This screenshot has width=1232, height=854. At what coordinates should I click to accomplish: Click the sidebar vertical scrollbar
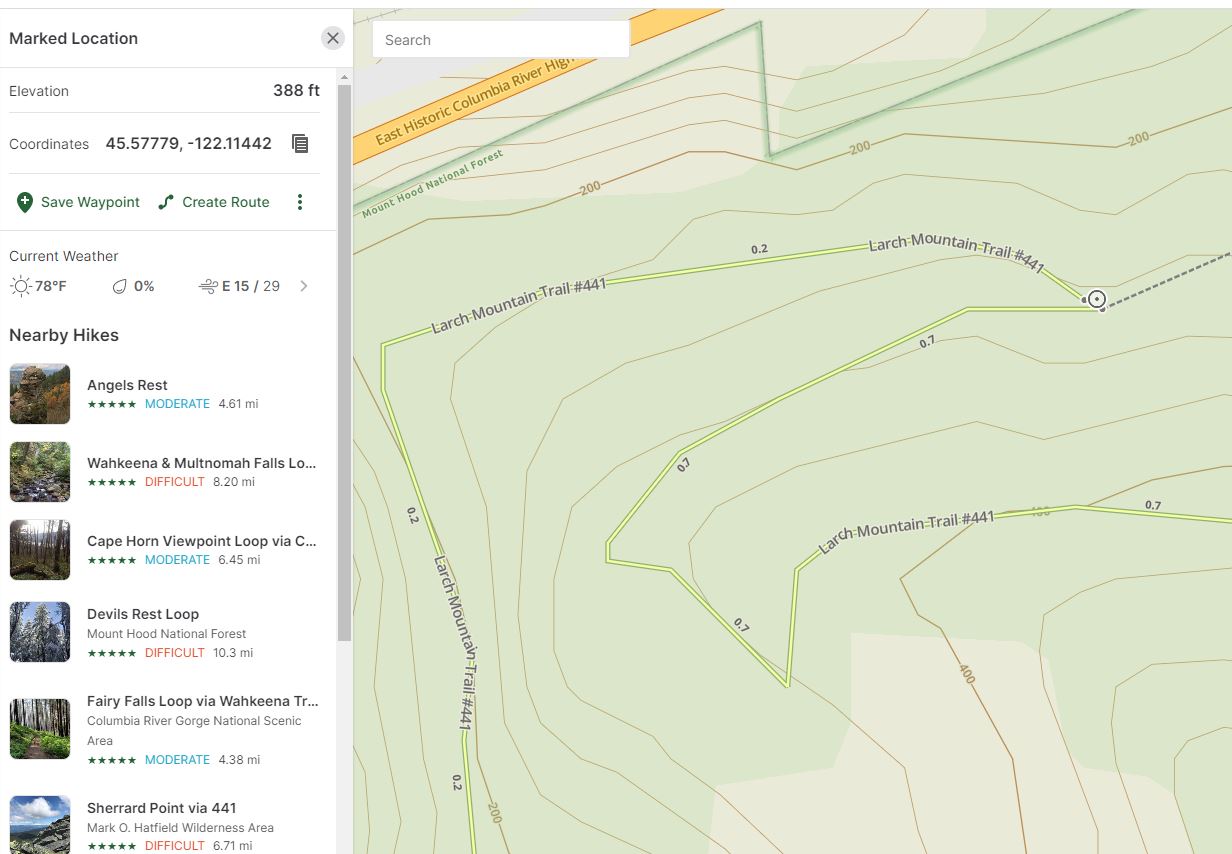[344, 360]
